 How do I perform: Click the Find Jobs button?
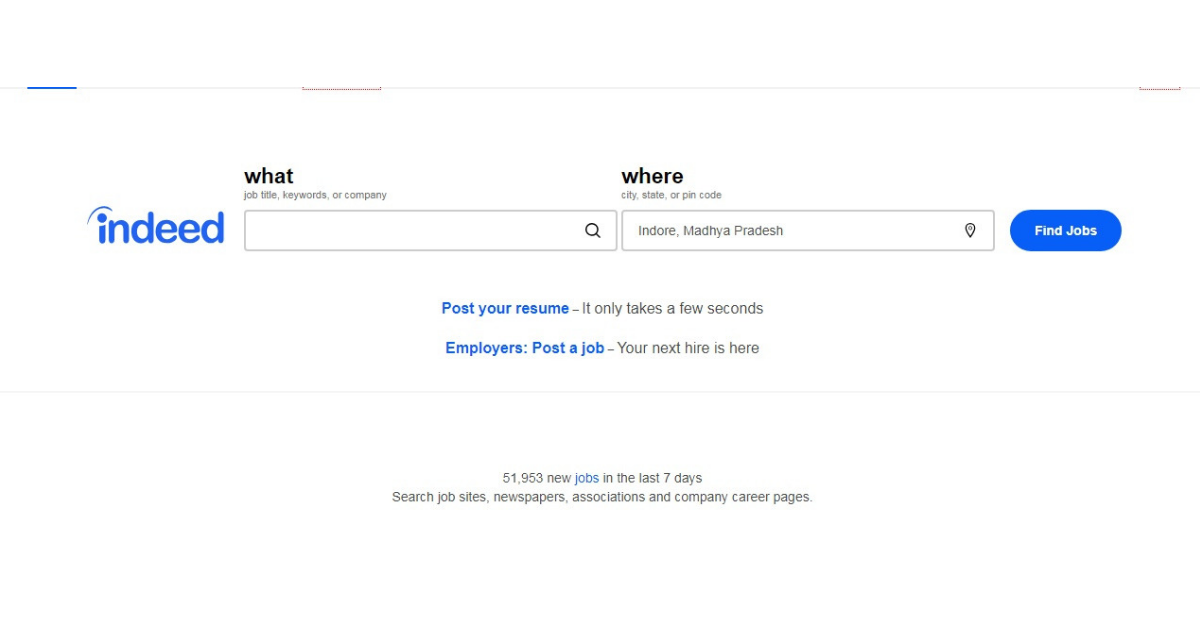click(1065, 230)
